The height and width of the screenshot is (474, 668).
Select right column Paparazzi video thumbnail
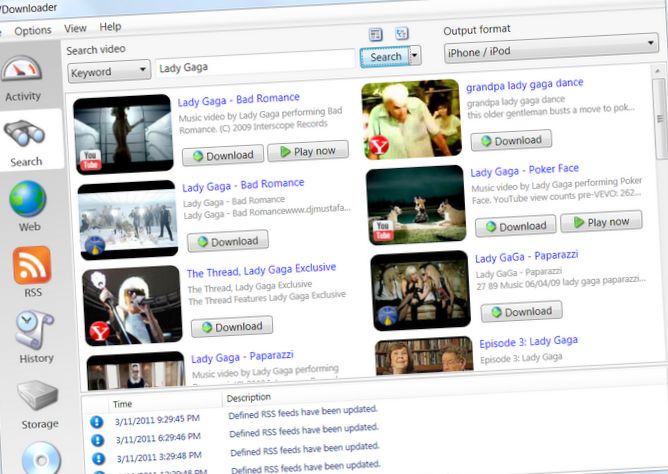[x=420, y=290]
